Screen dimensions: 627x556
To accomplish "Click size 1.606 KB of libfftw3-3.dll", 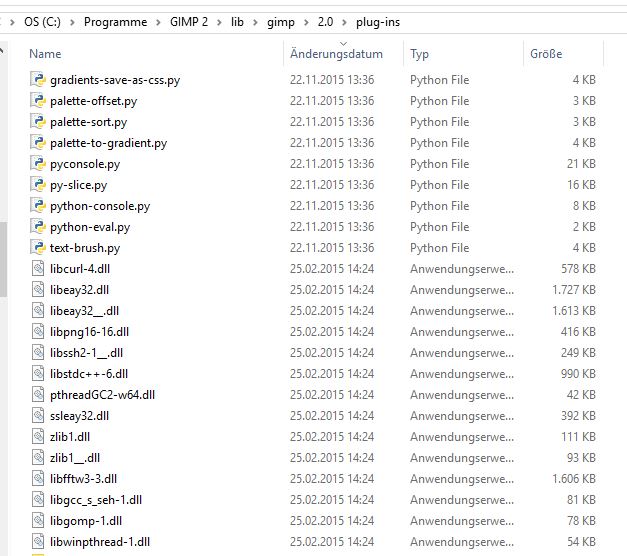I will coord(574,479).
